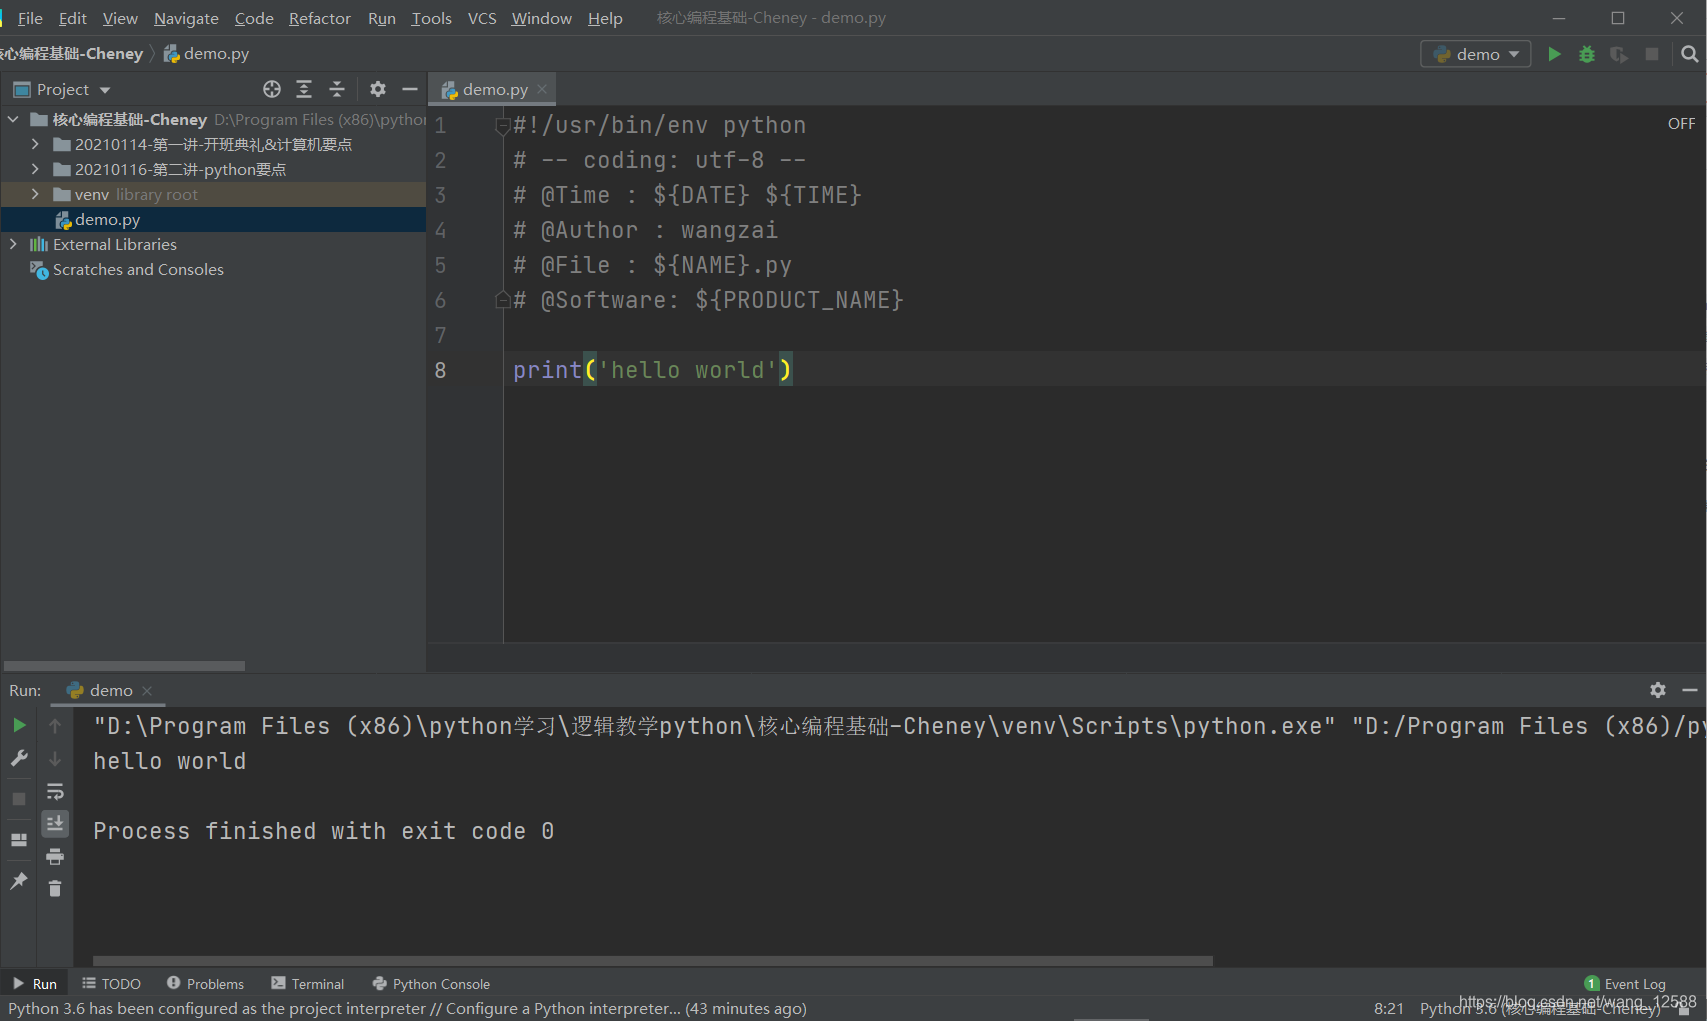Toggle scroll to end in Run console

pyautogui.click(x=55, y=823)
